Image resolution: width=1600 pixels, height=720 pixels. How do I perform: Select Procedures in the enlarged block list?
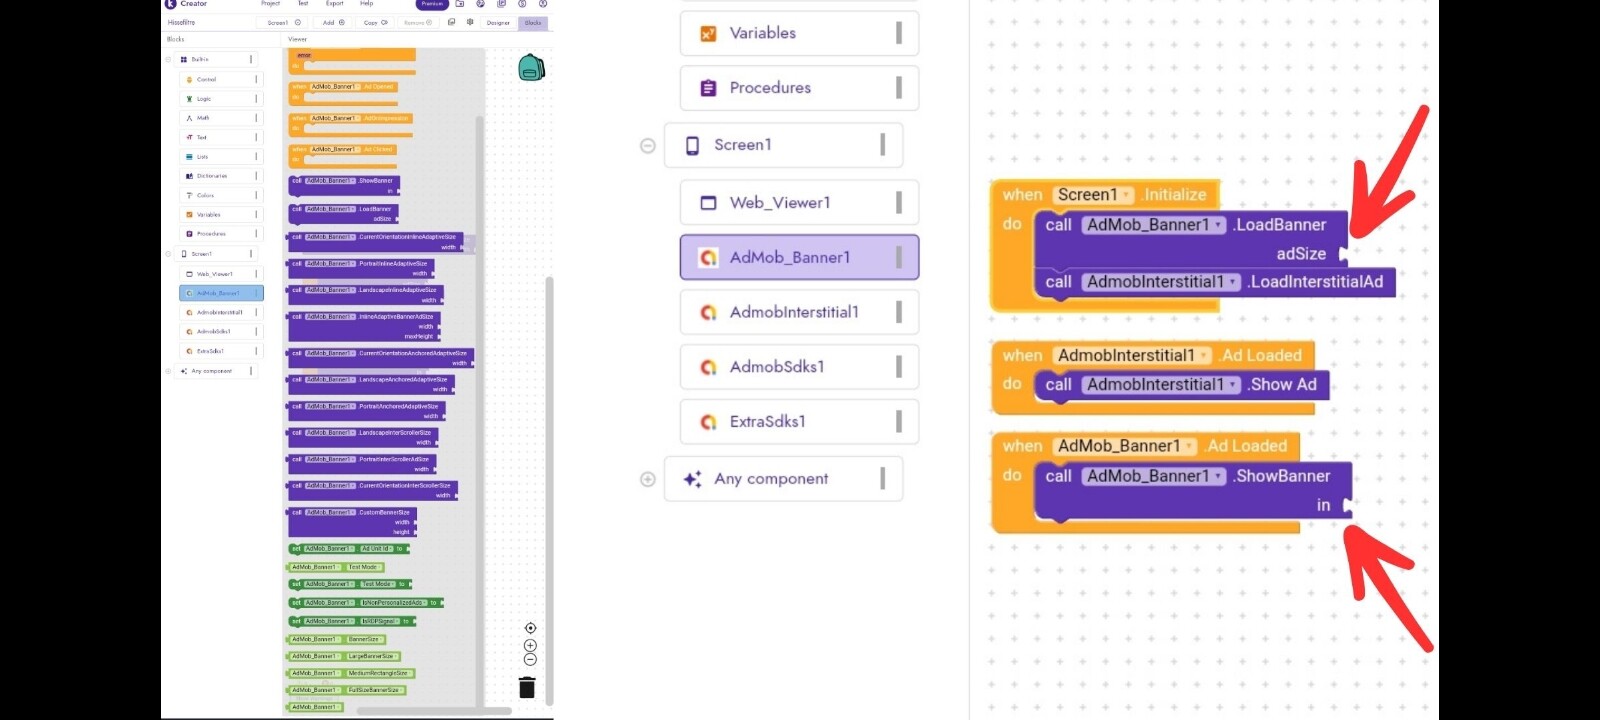point(799,88)
